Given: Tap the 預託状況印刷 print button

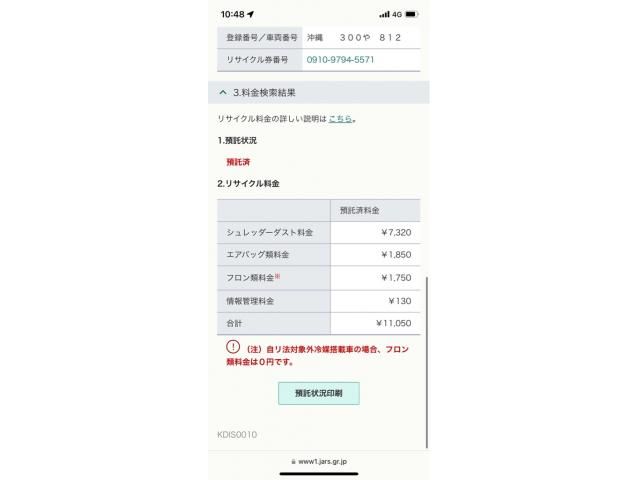Looking at the screenshot, I should [319, 393].
